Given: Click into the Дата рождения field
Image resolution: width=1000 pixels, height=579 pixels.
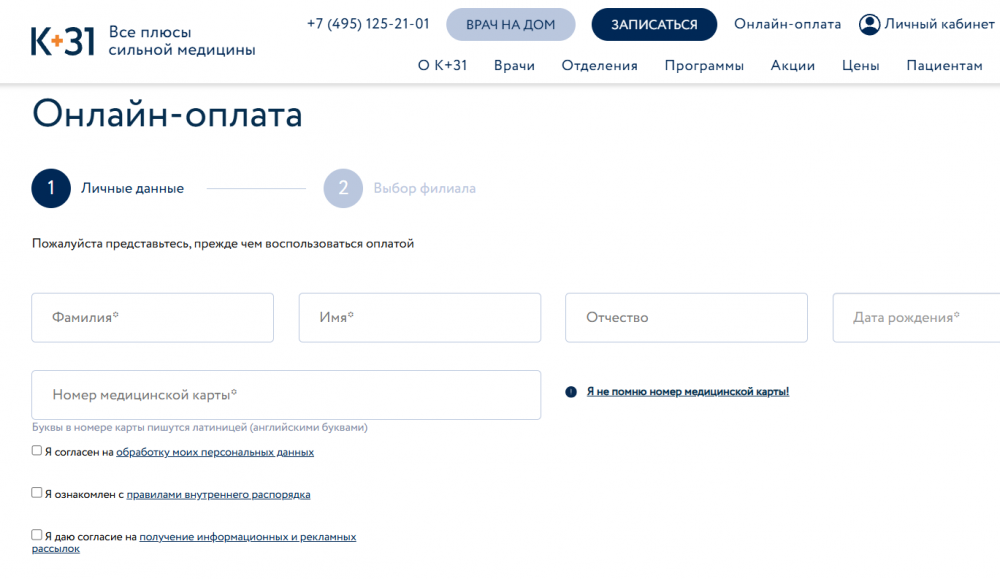Looking at the screenshot, I should click(915, 318).
